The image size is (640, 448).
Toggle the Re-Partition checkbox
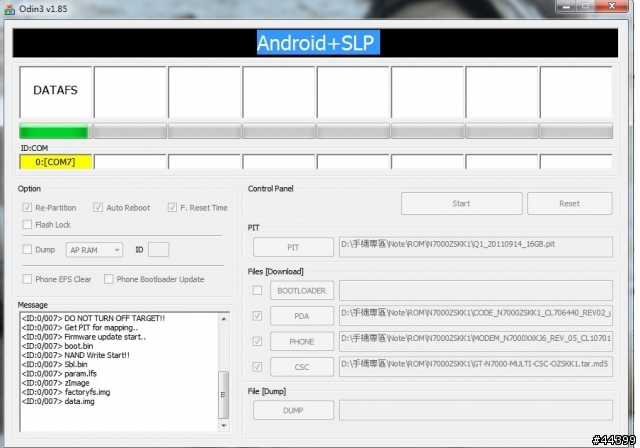pyautogui.click(x=27, y=207)
